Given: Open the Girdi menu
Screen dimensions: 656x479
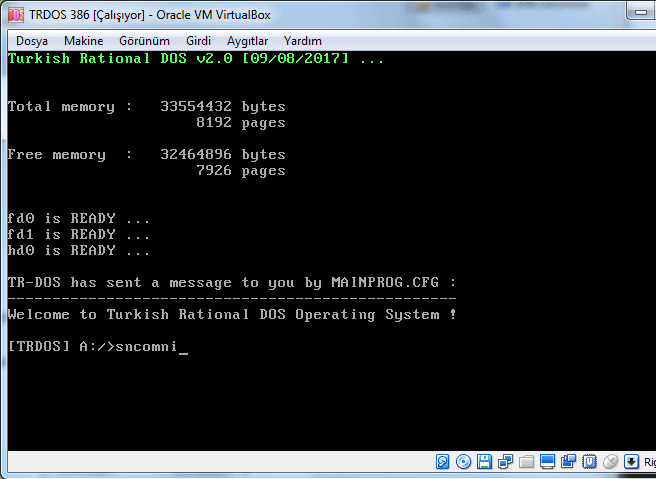Looking at the screenshot, I should [198, 41].
